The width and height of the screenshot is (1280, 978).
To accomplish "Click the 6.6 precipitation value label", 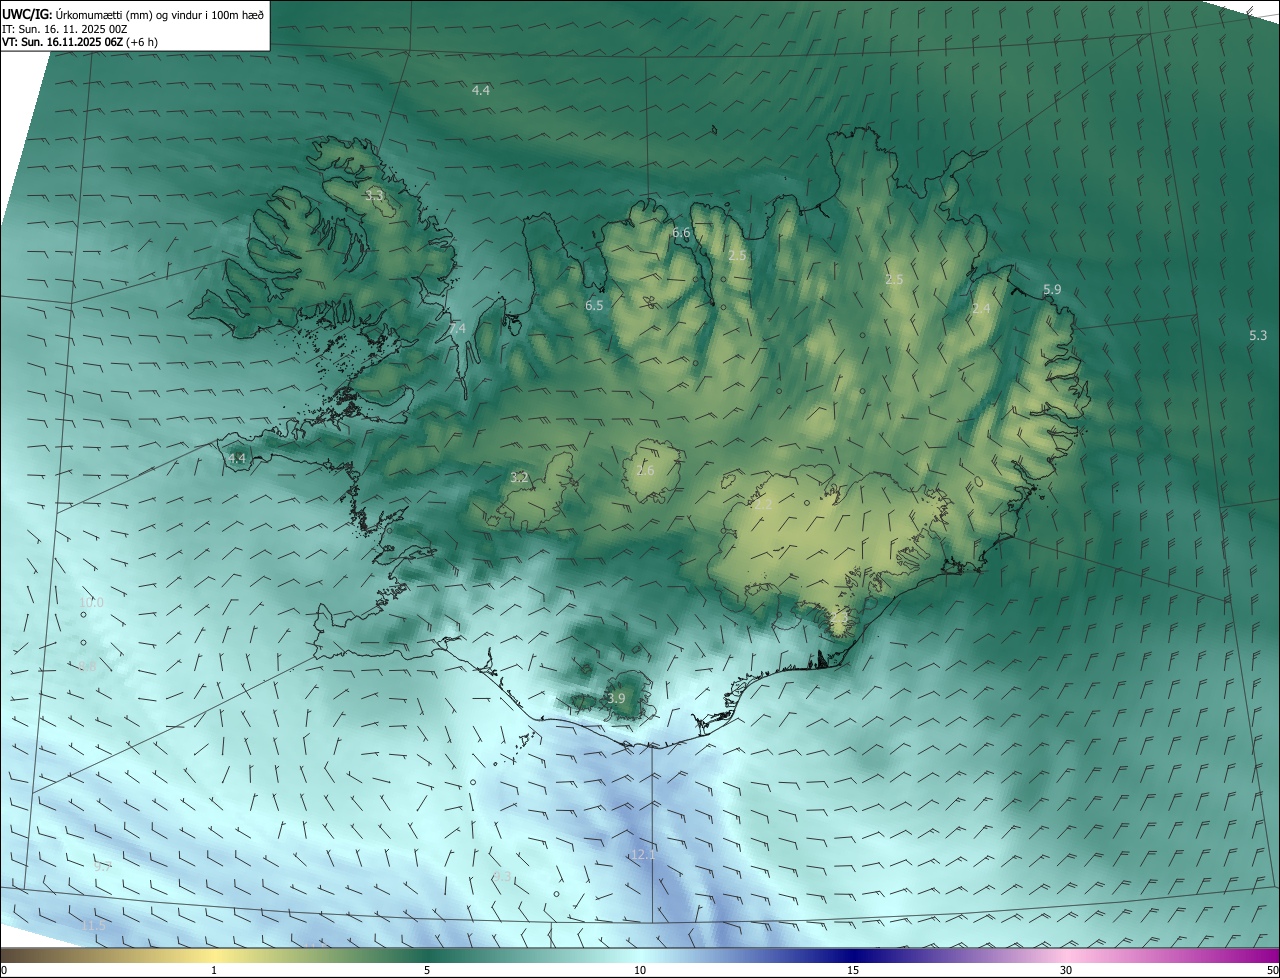I will [681, 233].
